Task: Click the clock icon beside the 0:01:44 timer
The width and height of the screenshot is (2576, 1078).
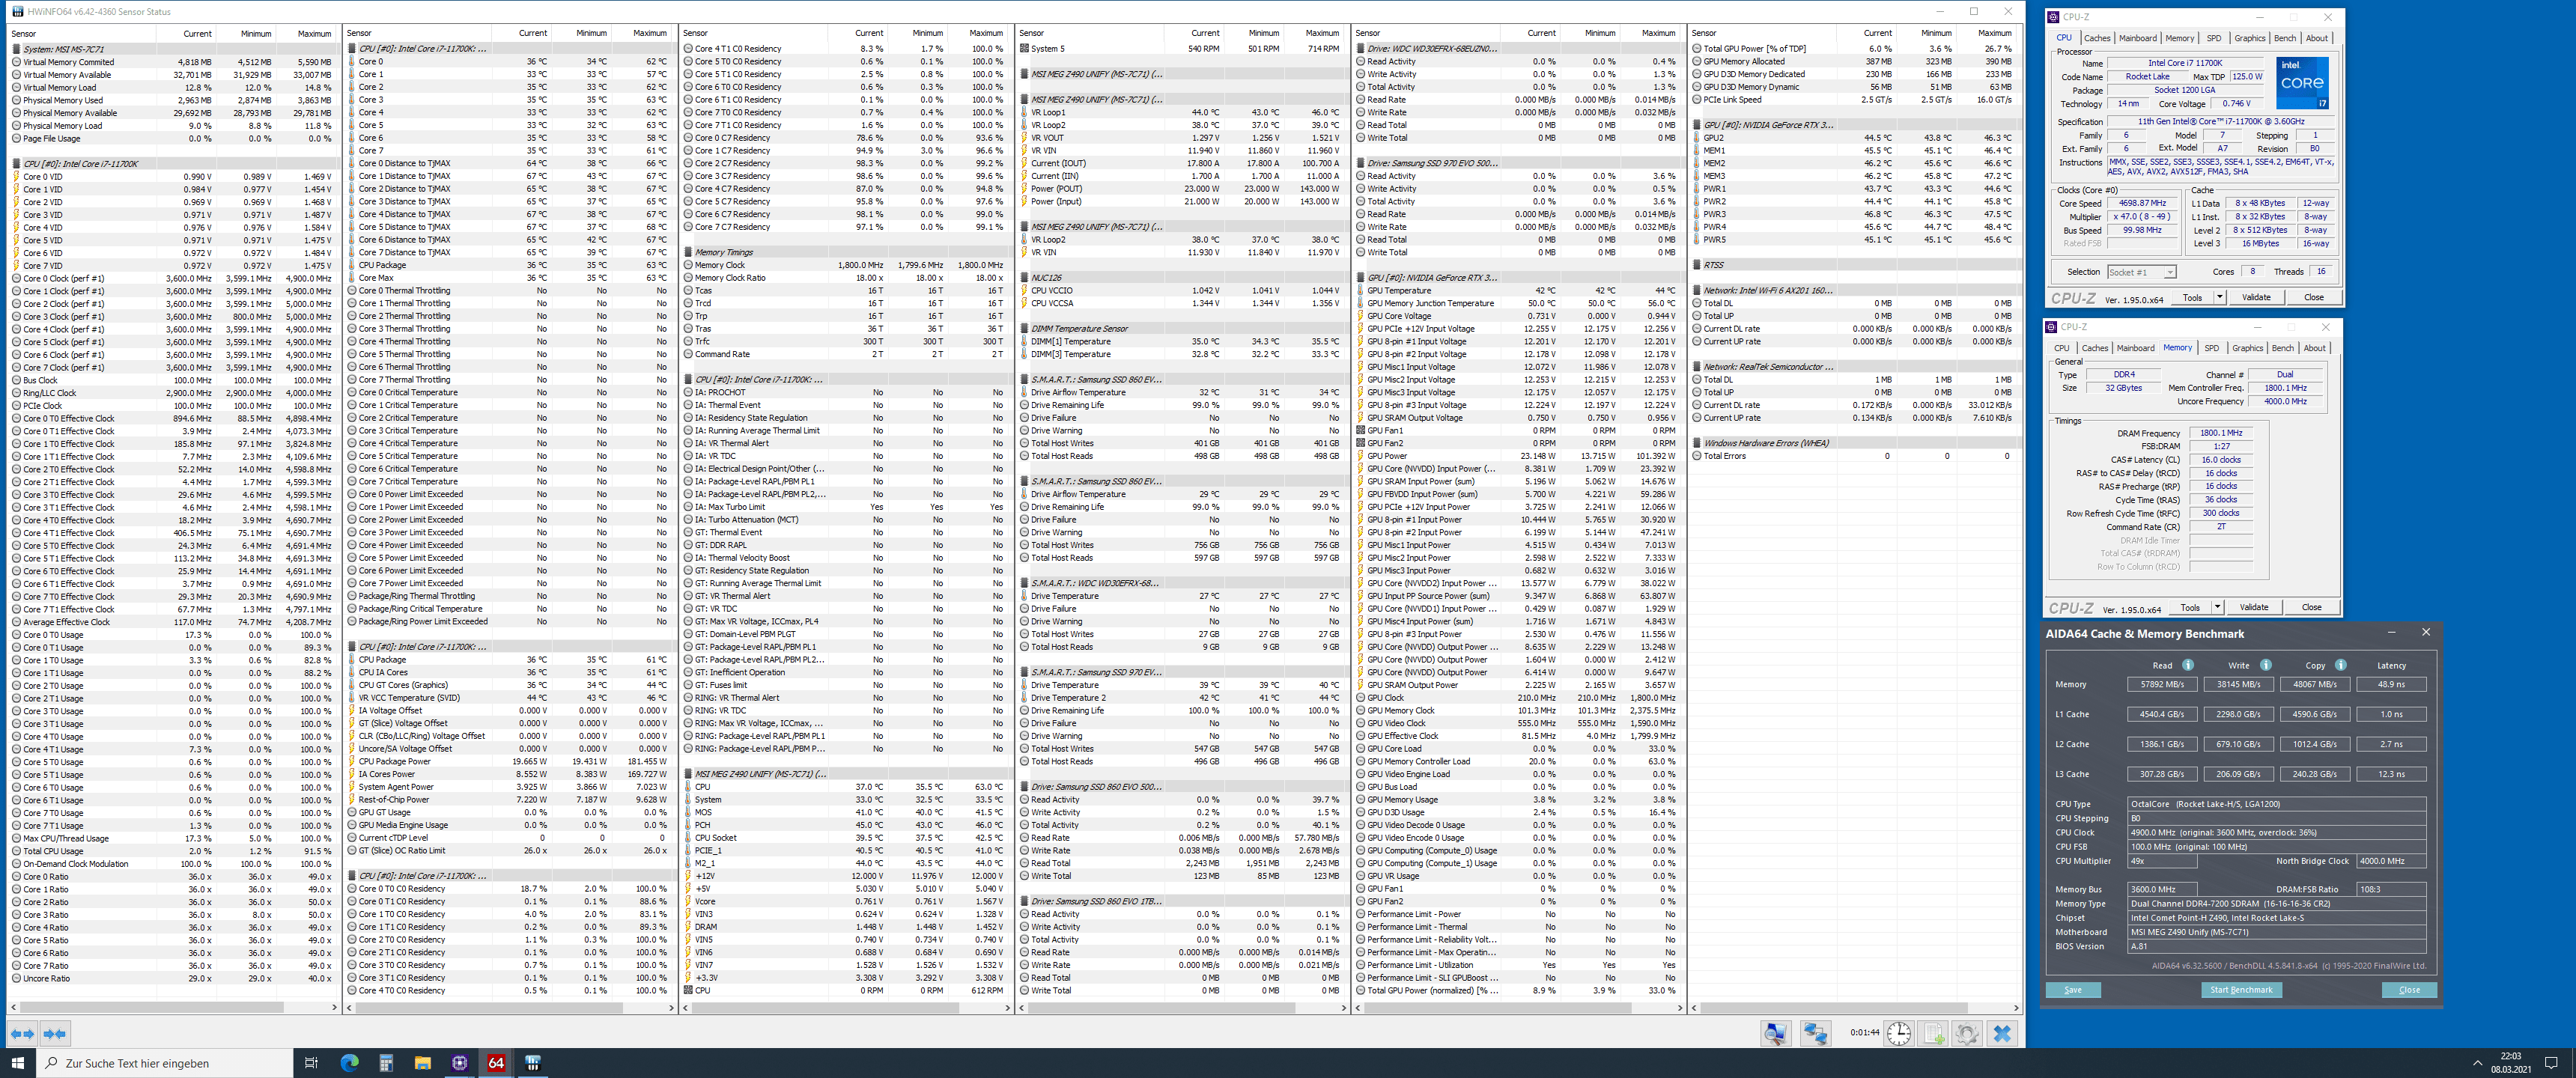Action: [x=1899, y=1033]
